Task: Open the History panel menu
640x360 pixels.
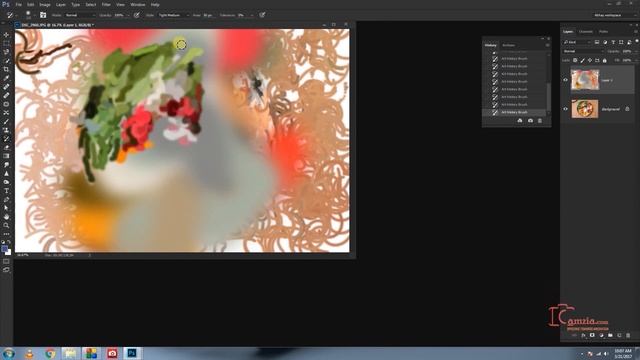Action: click(547, 45)
